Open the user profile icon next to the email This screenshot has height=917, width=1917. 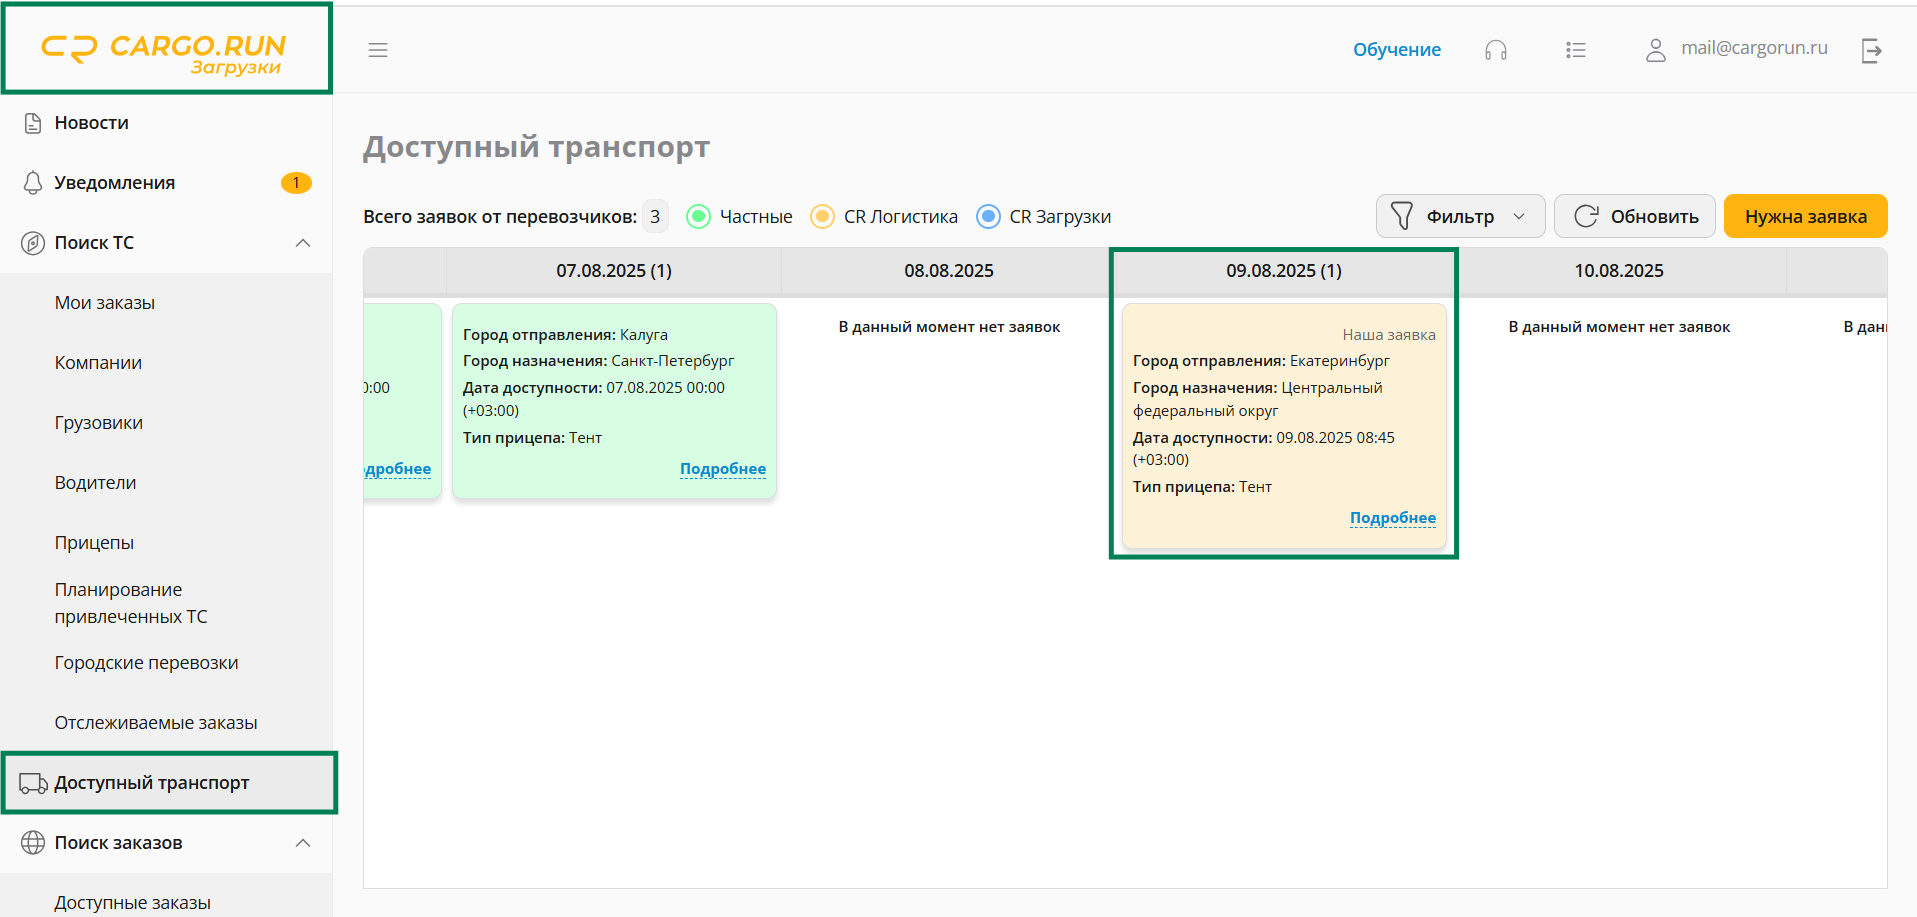click(1655, 50)
